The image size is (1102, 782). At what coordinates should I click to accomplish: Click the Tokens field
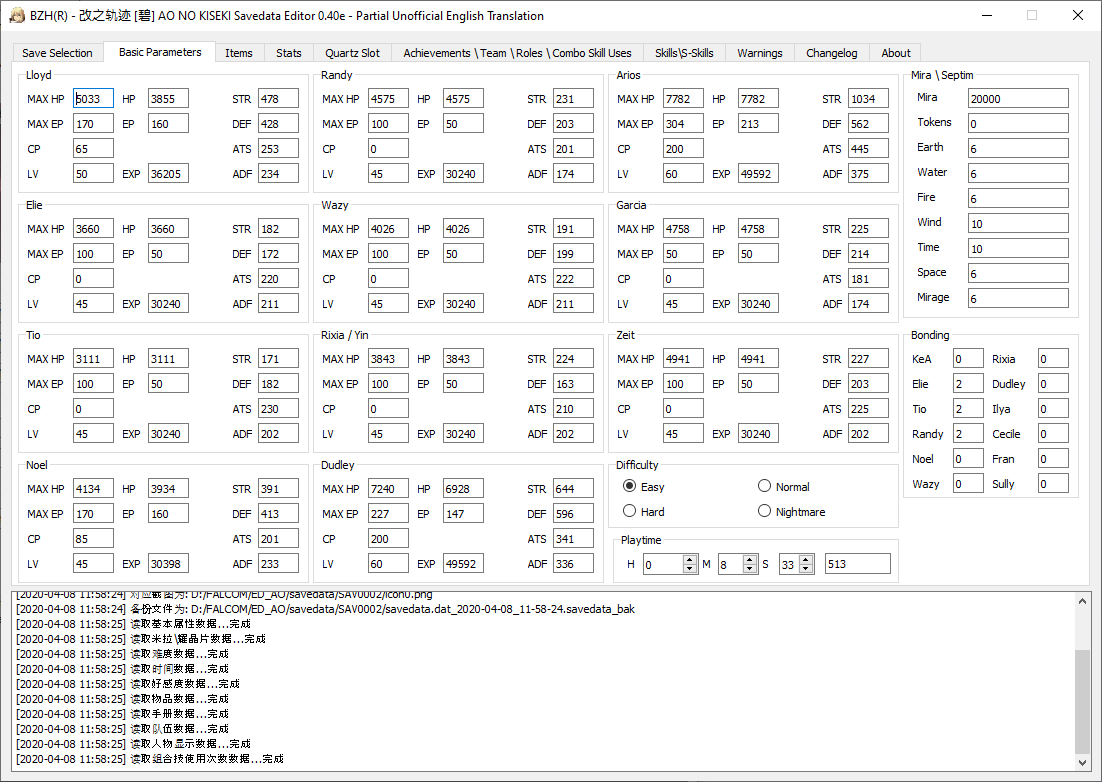pyautogui.click(x=1018, y=124)
